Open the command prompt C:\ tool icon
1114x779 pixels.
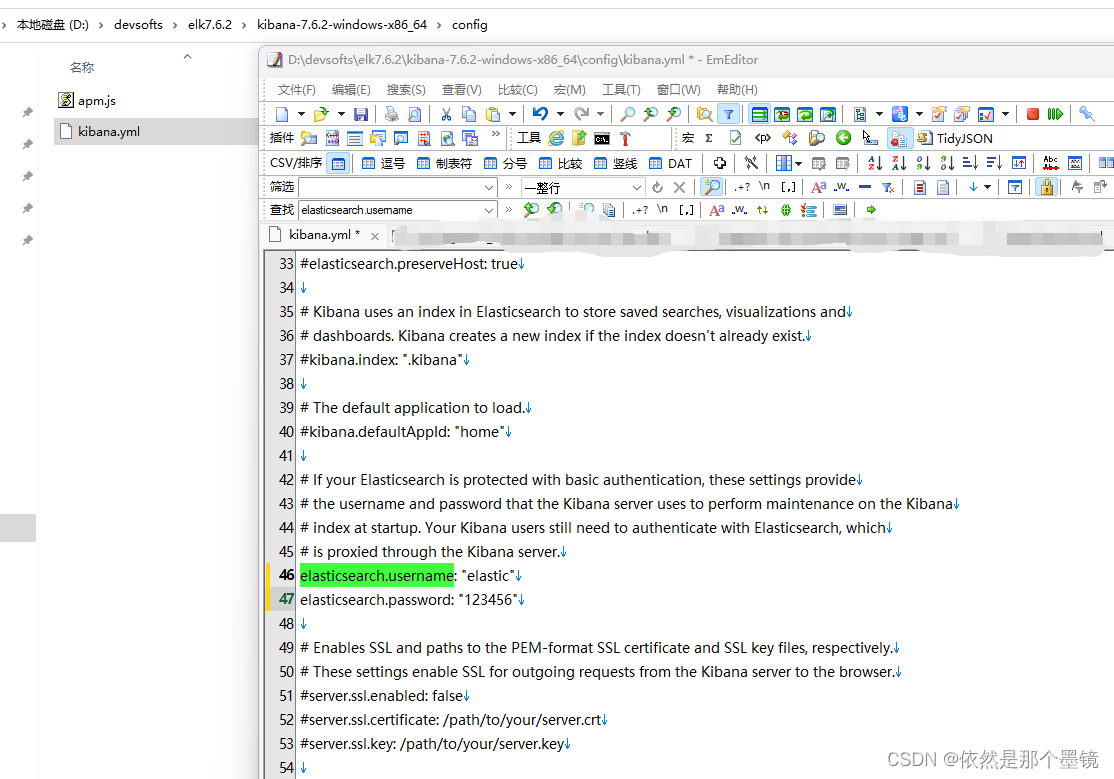602,139
